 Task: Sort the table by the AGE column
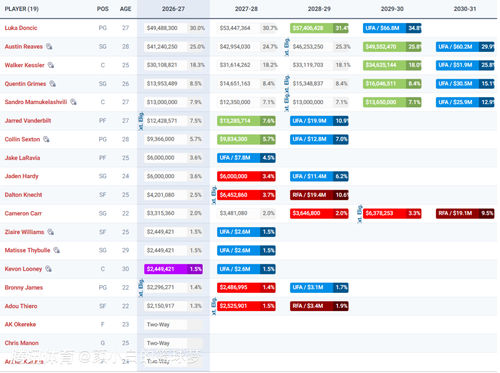(125, 9)
